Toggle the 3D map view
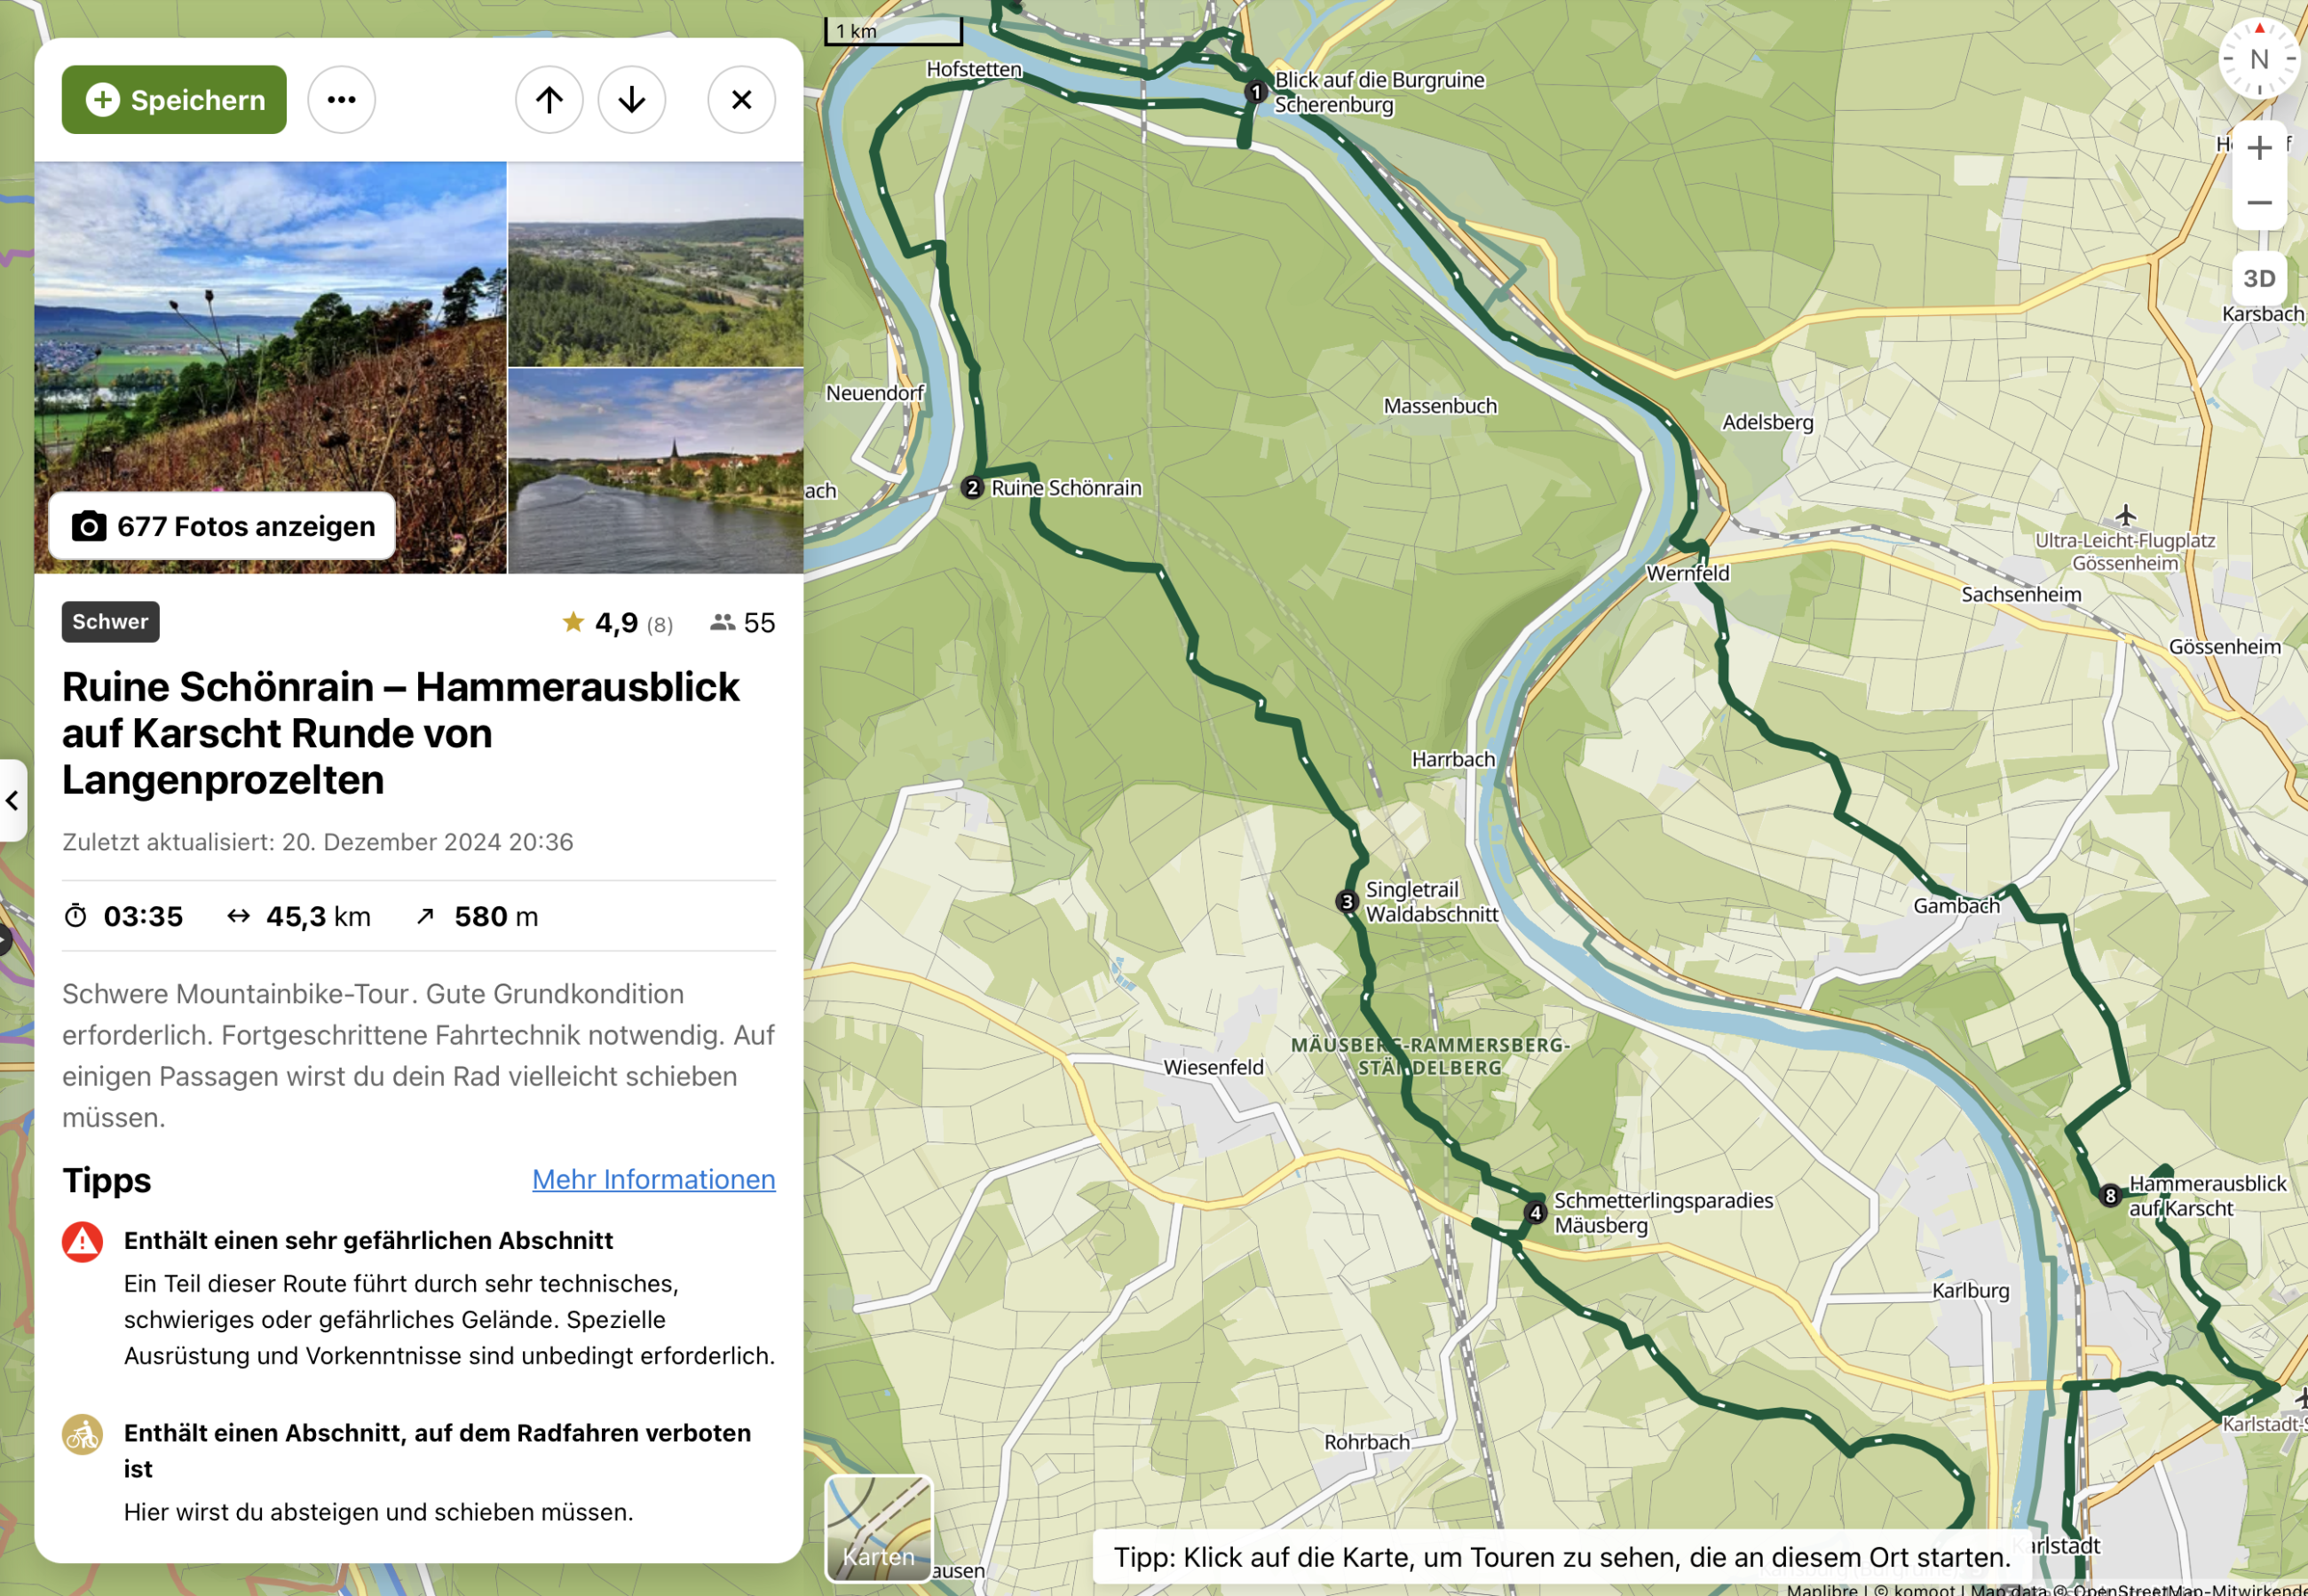 [x=2258, y=278]
